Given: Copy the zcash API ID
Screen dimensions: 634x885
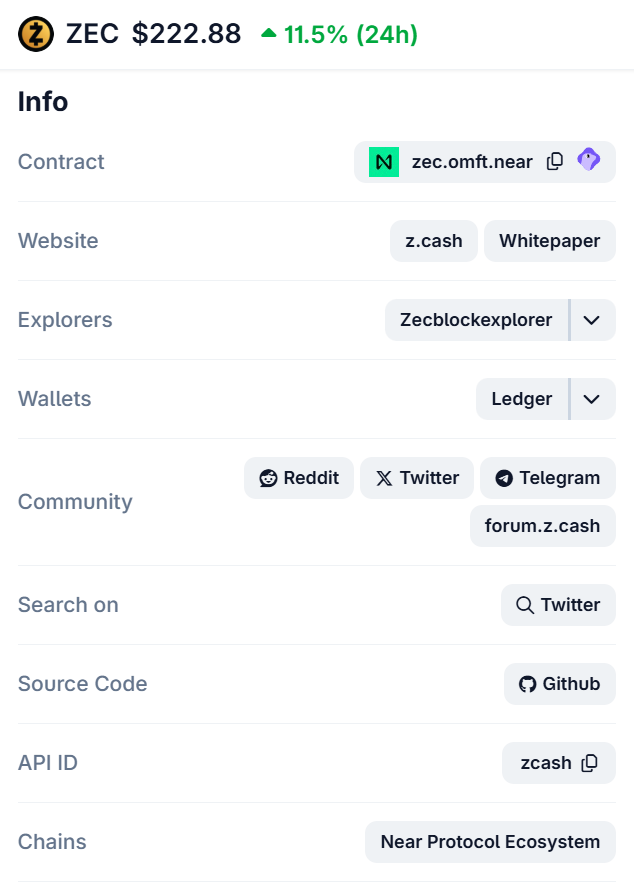Looking at the screenshot, I should [590, 763].
